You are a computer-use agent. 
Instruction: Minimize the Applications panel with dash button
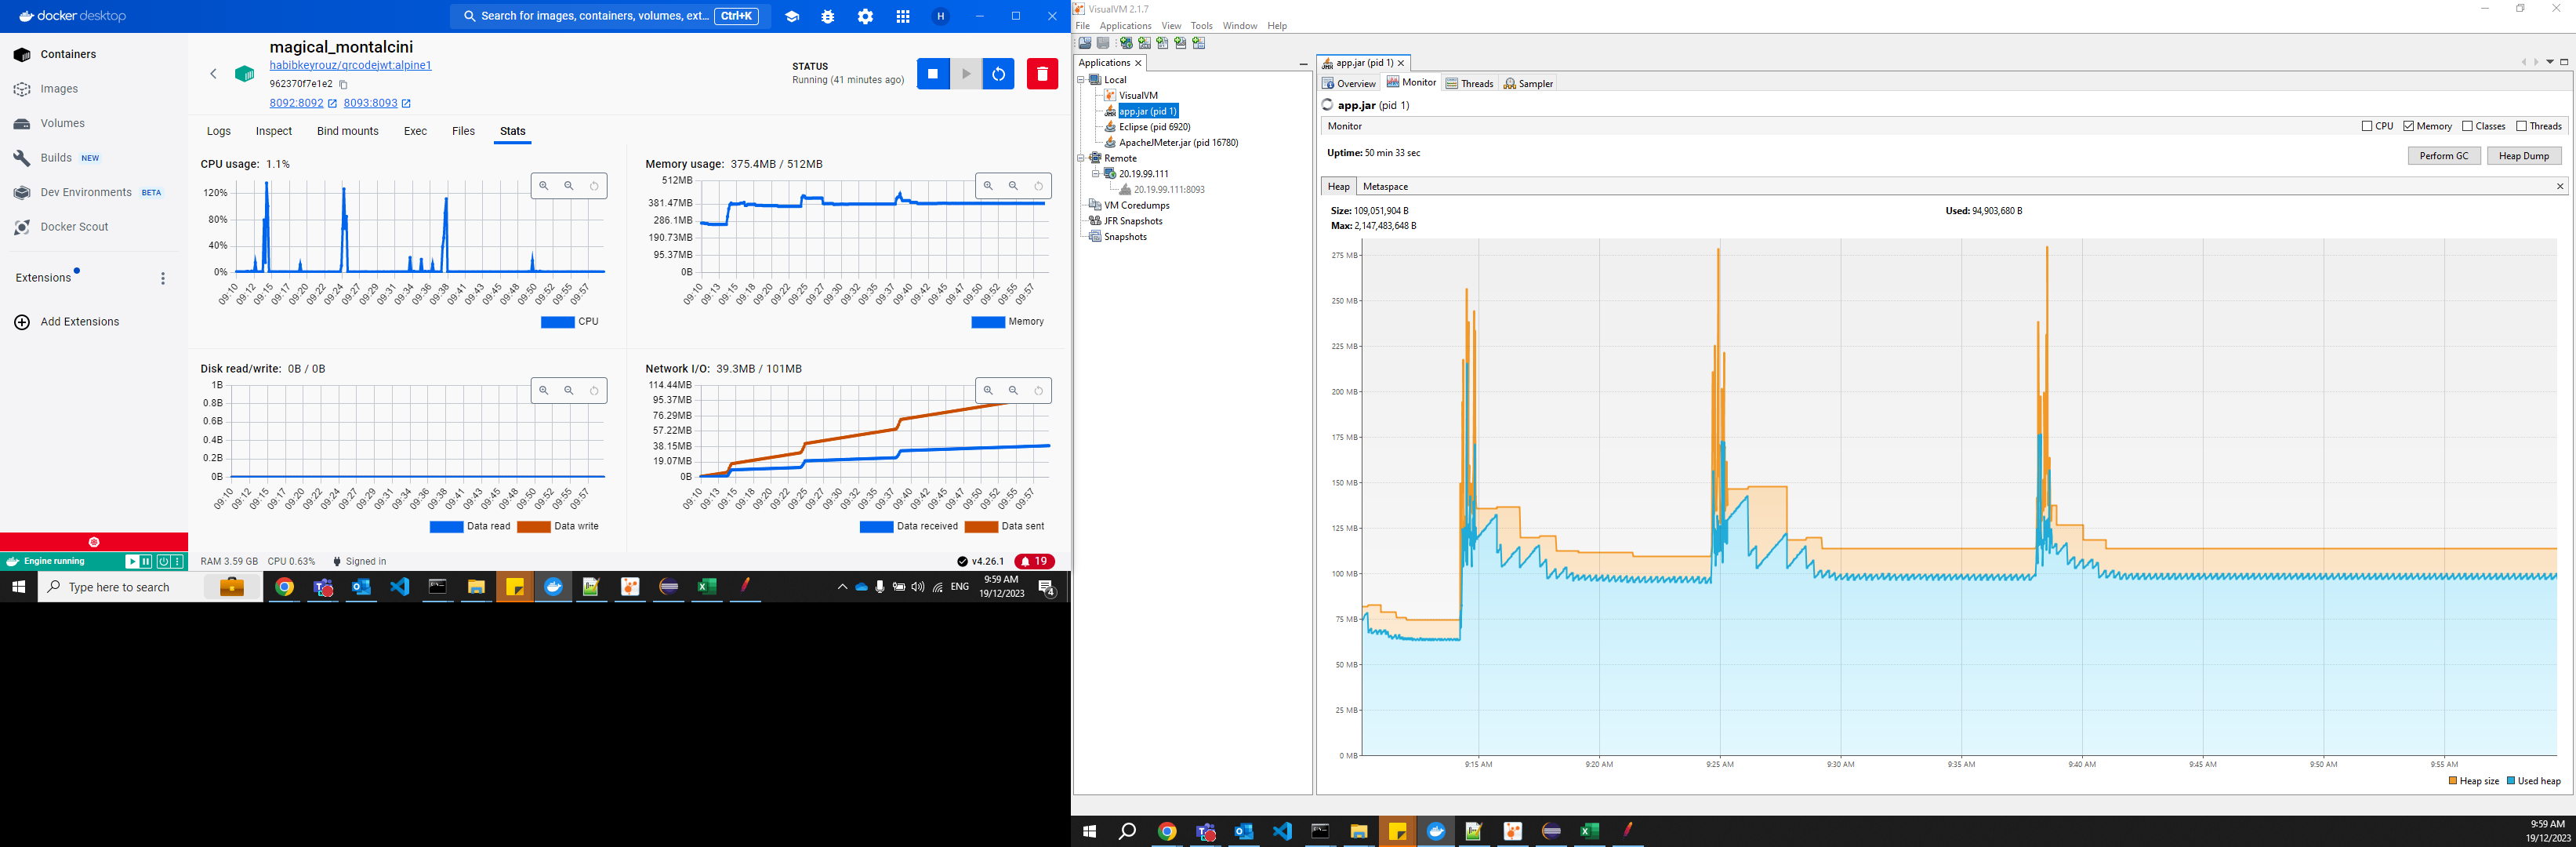[x=1303, y=64]
